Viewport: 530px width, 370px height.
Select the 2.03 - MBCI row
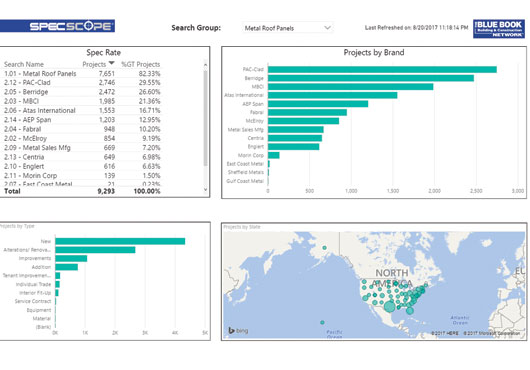[82, 101]
